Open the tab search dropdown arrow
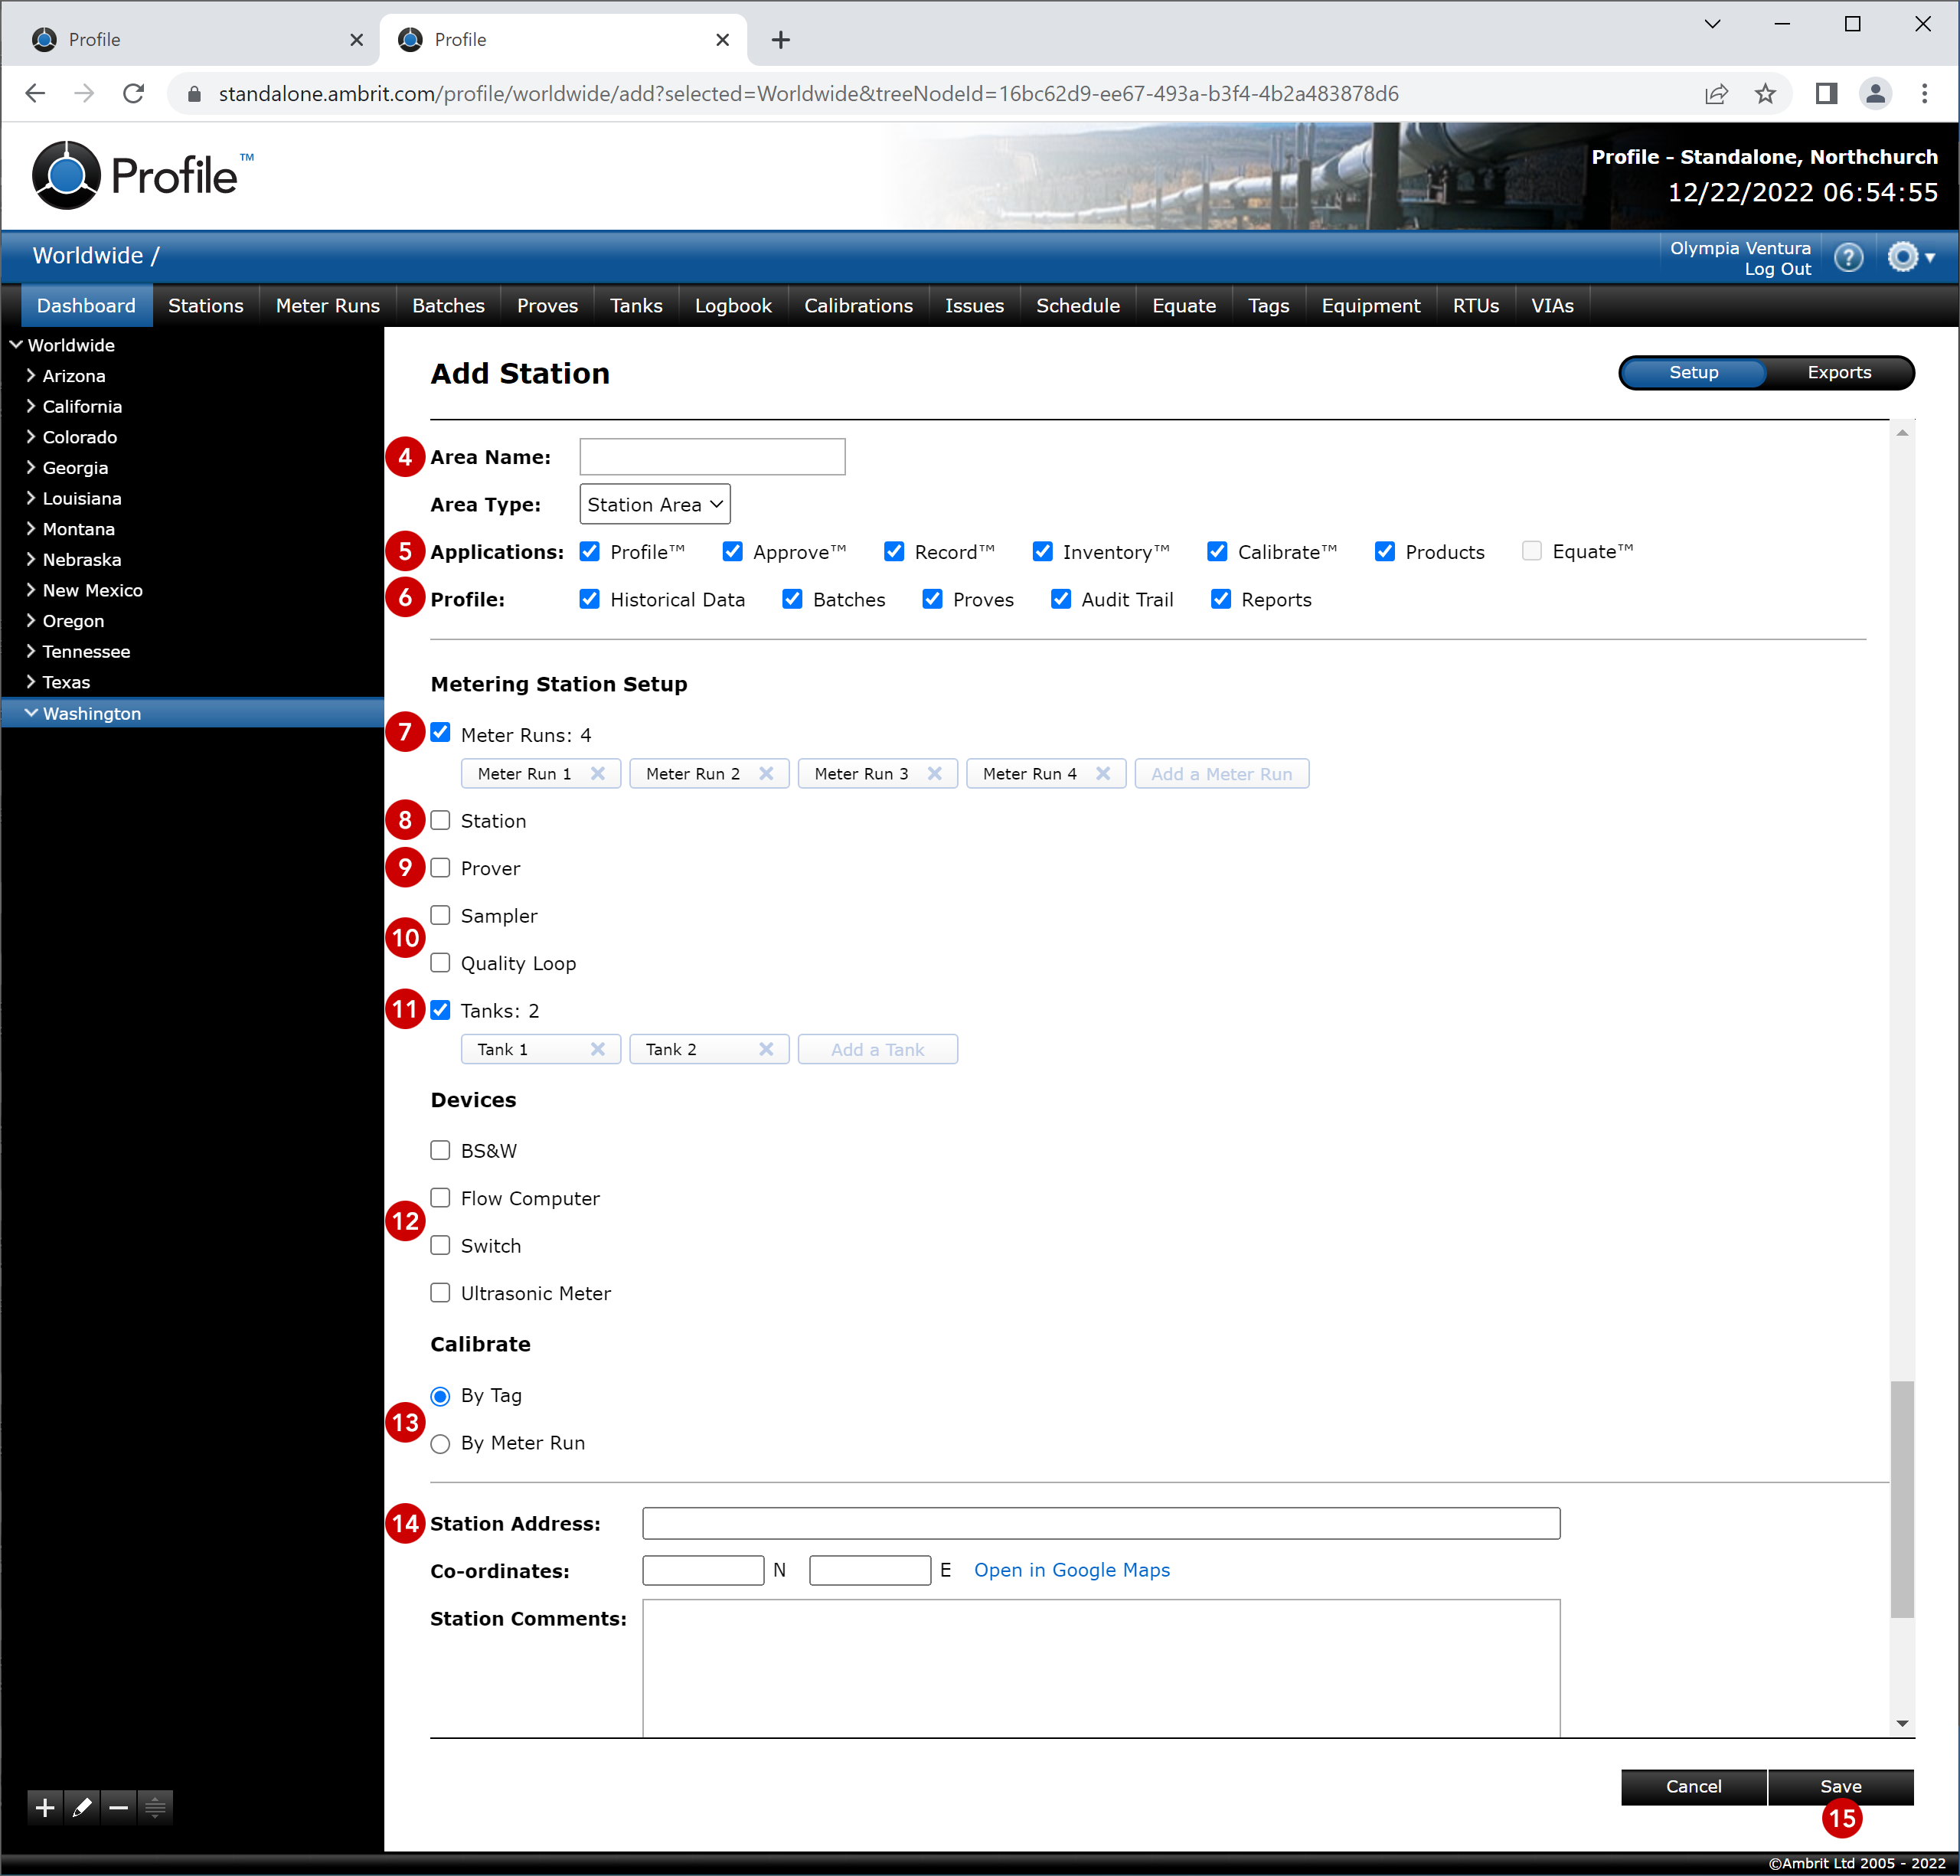Image resolution: width=1960 pixels, height=1876 pixels. pos(1712,23)
